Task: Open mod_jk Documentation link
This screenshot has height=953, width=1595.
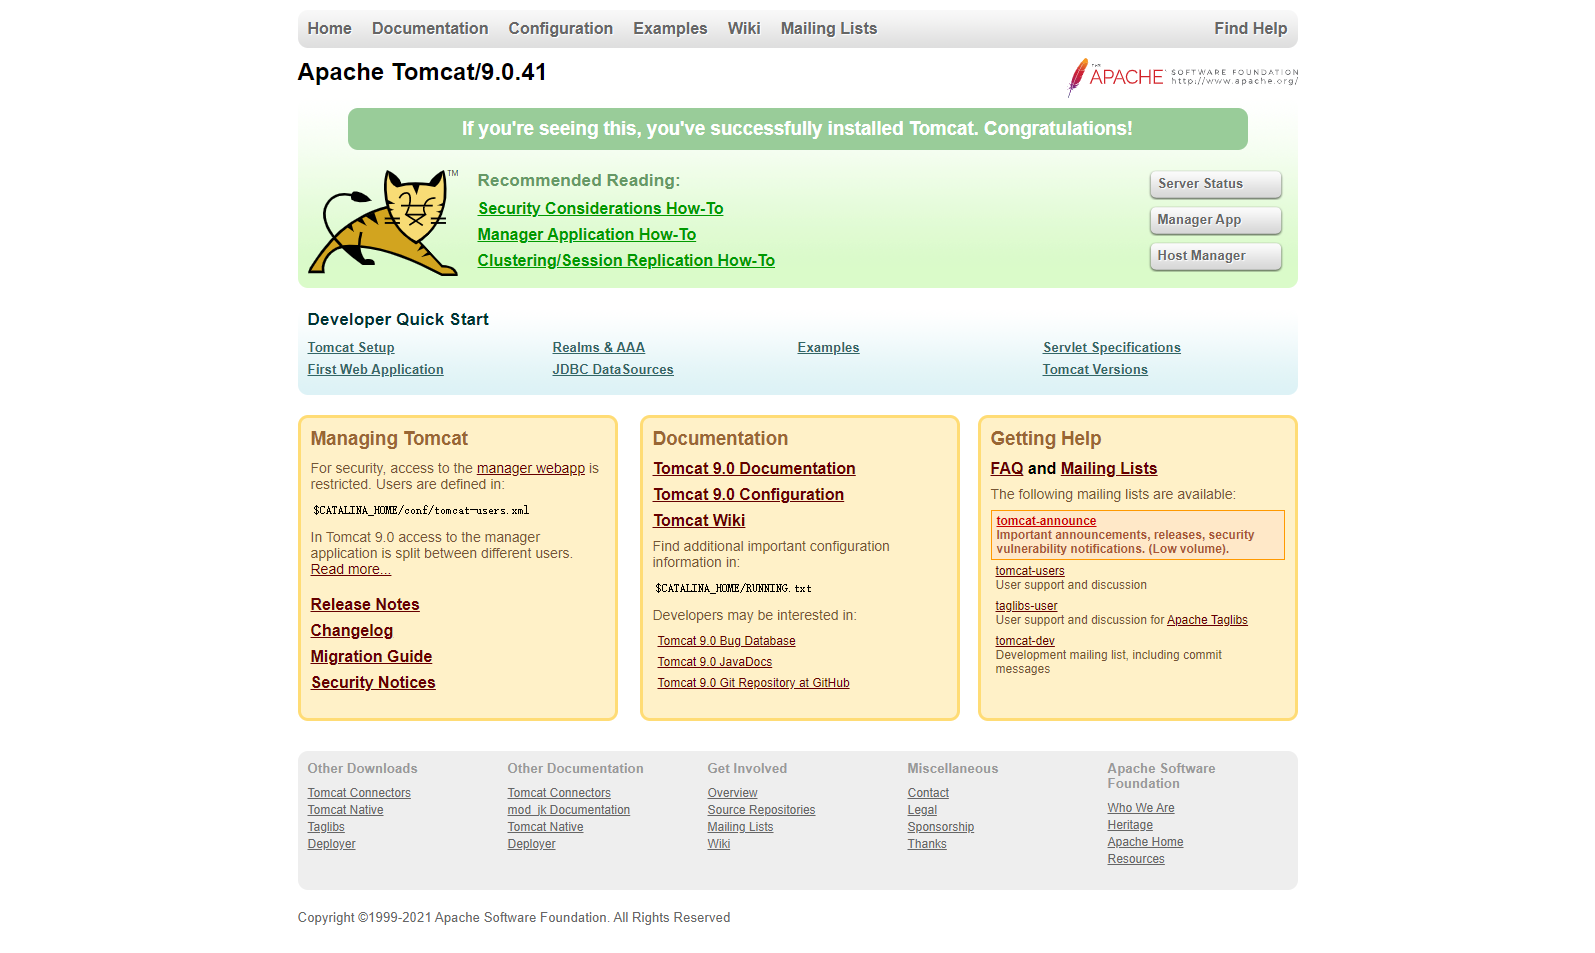Action: [x=568, y=810]
